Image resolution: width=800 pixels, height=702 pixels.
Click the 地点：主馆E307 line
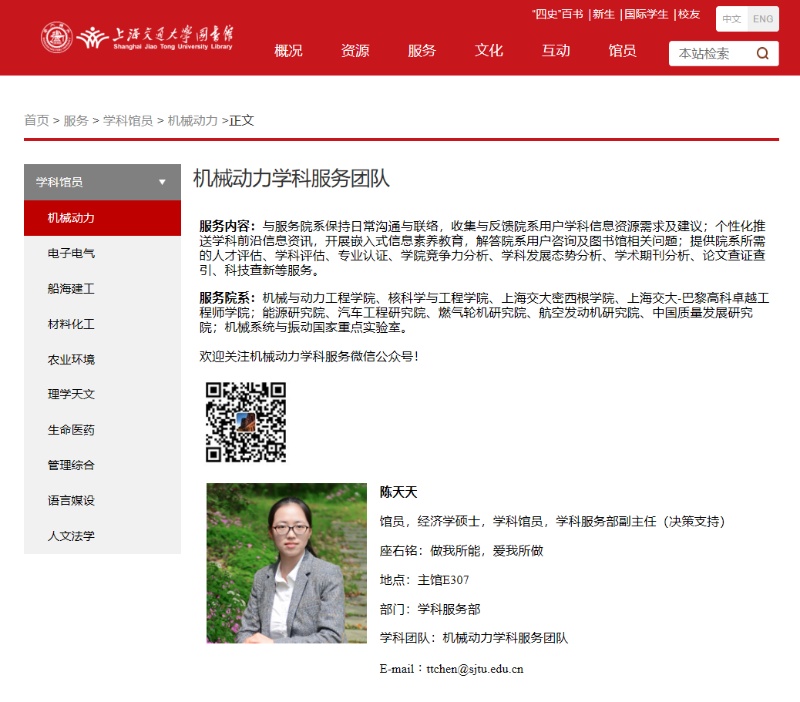[424, 580]
